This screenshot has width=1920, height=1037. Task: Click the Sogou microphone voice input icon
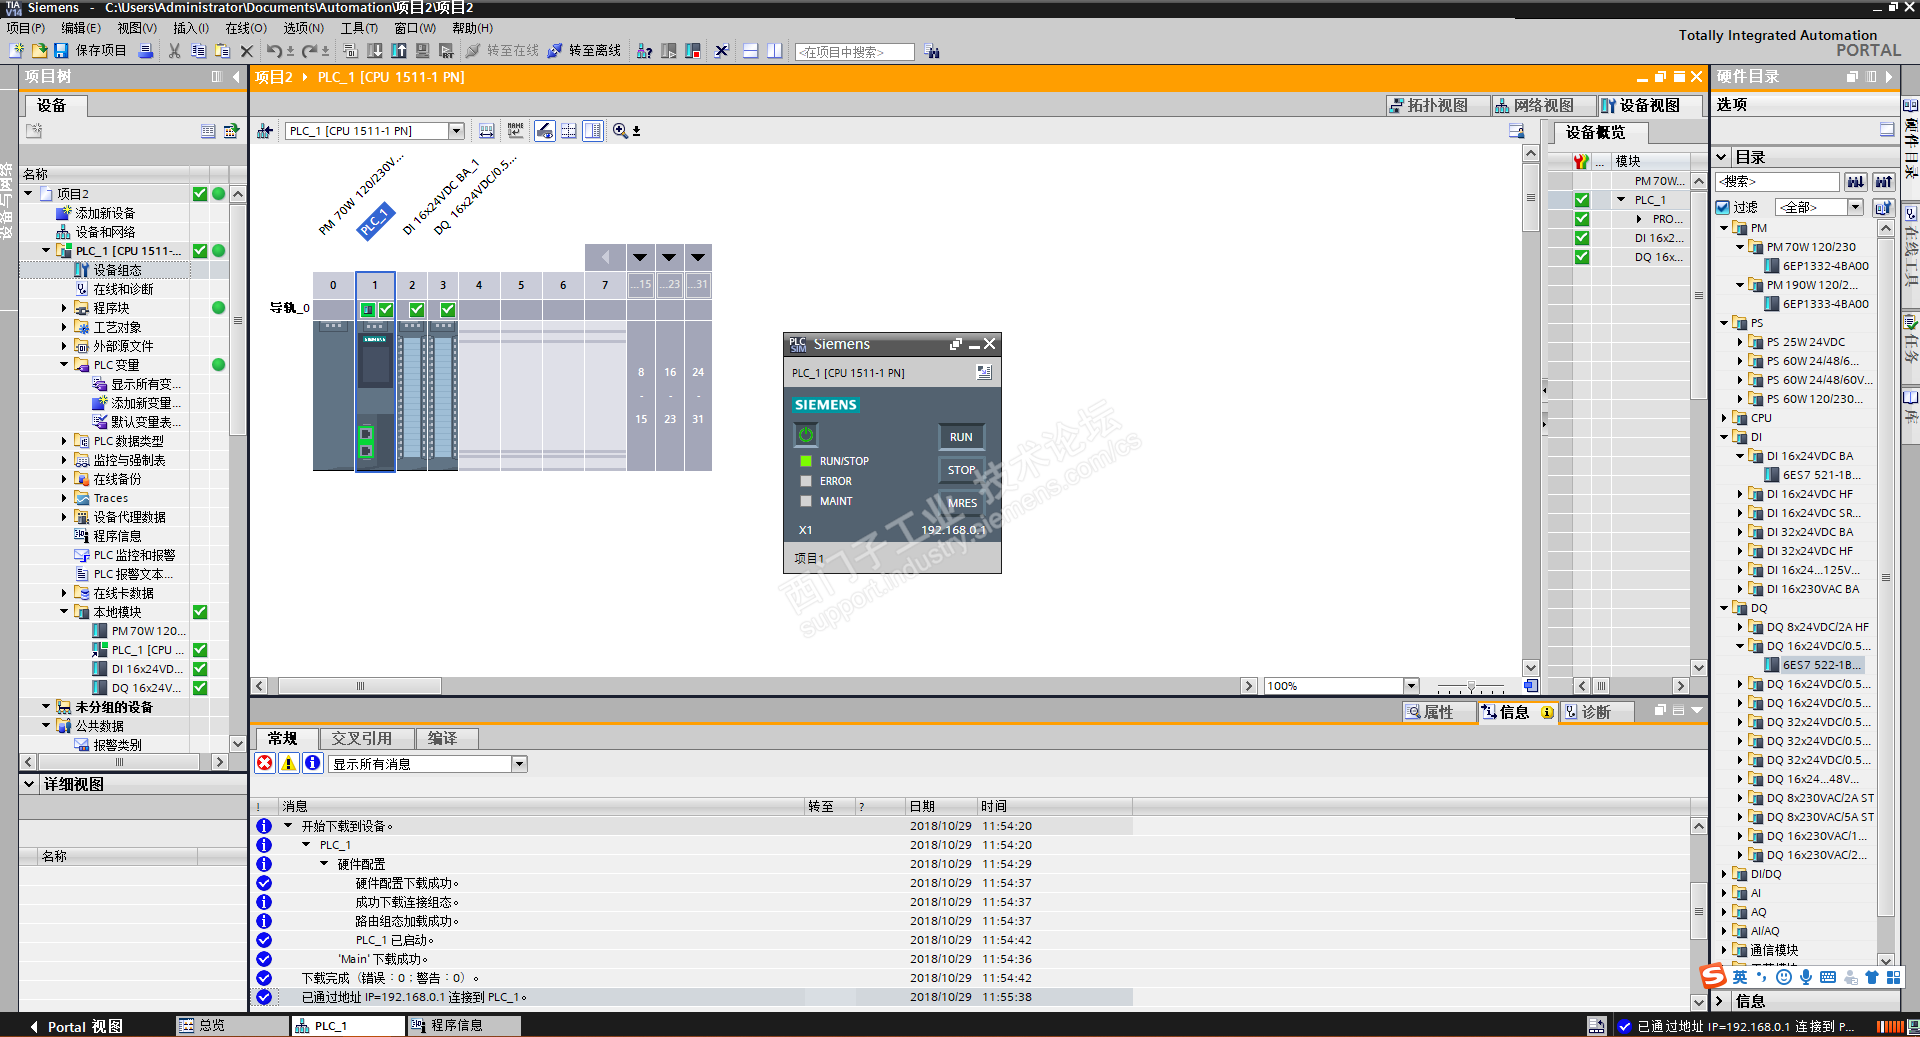coord(1806,977)
